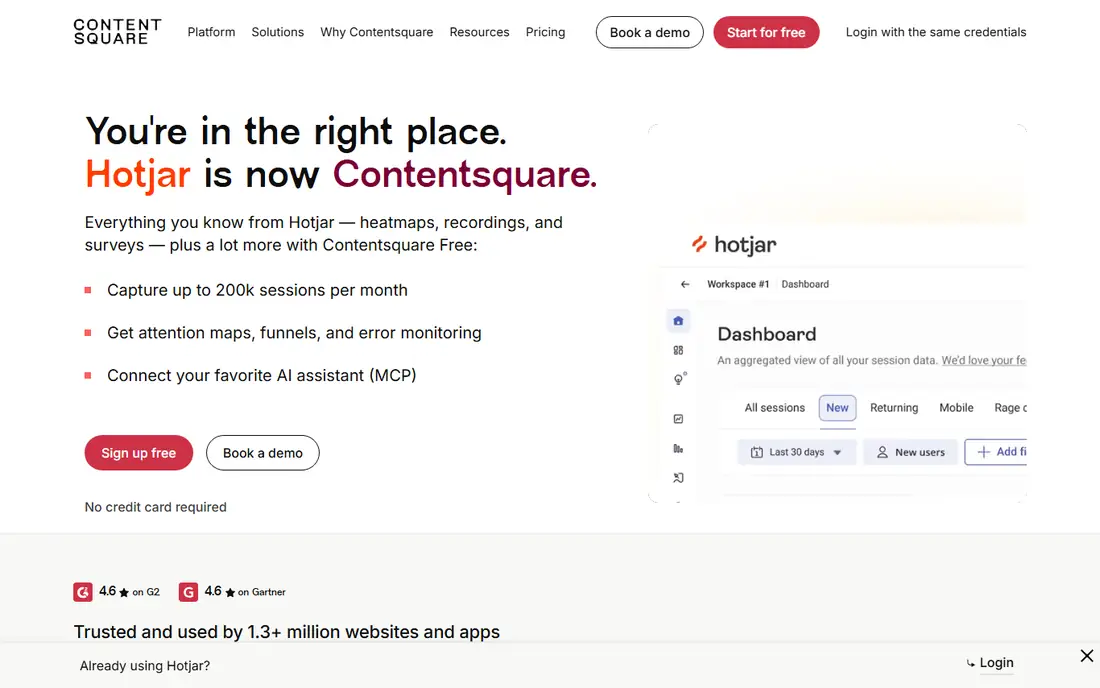Open the Last 30 days dropdown
Screen dimensions: 1100x688
[x=796, y=452]
